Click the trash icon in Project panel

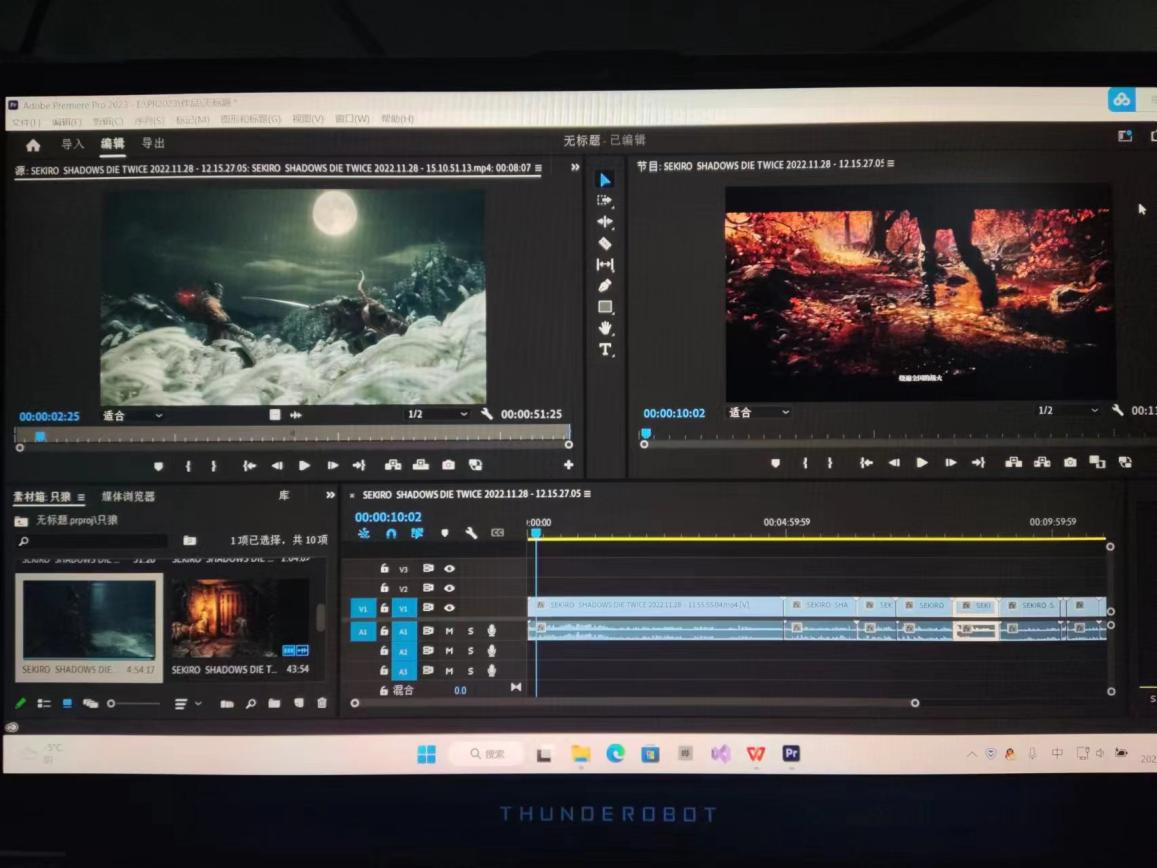click(x=321, y=704)
